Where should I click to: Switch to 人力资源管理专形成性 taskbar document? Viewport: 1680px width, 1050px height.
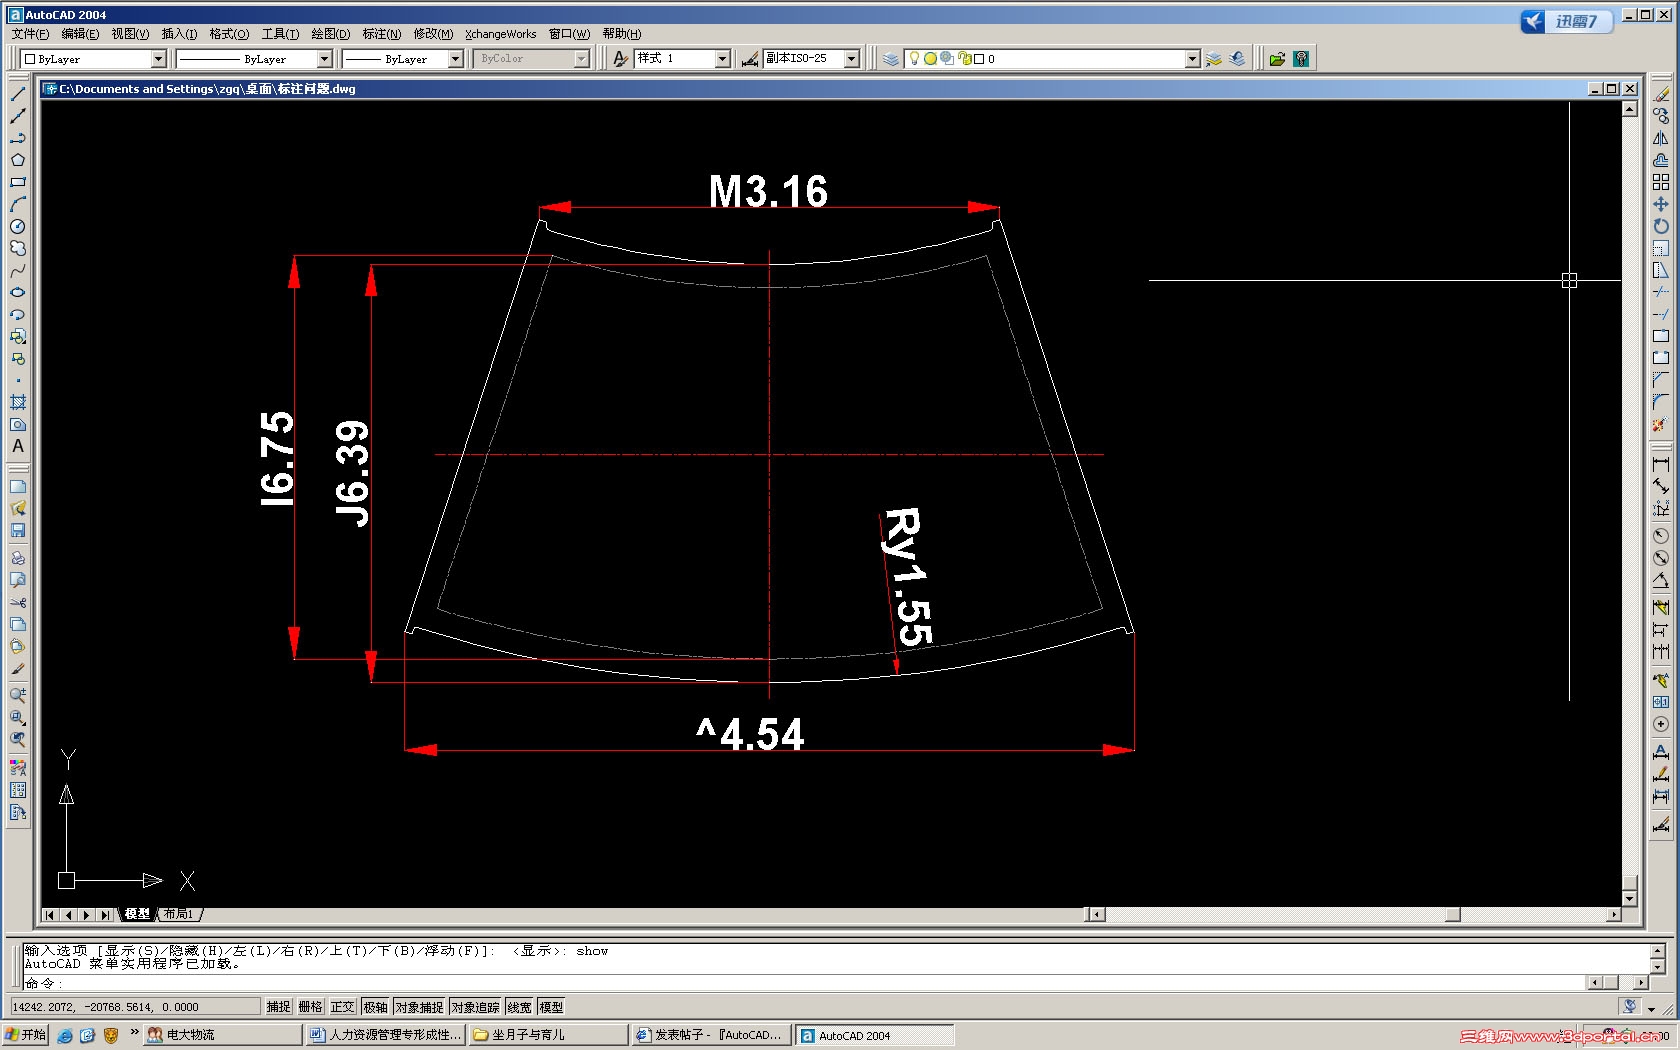coord(385,1035)
